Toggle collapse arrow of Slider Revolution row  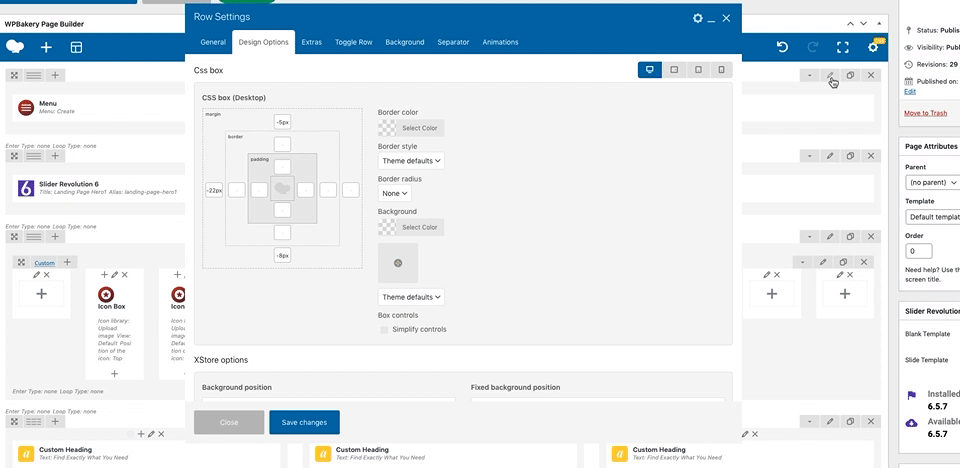click(x=809, y=156)
